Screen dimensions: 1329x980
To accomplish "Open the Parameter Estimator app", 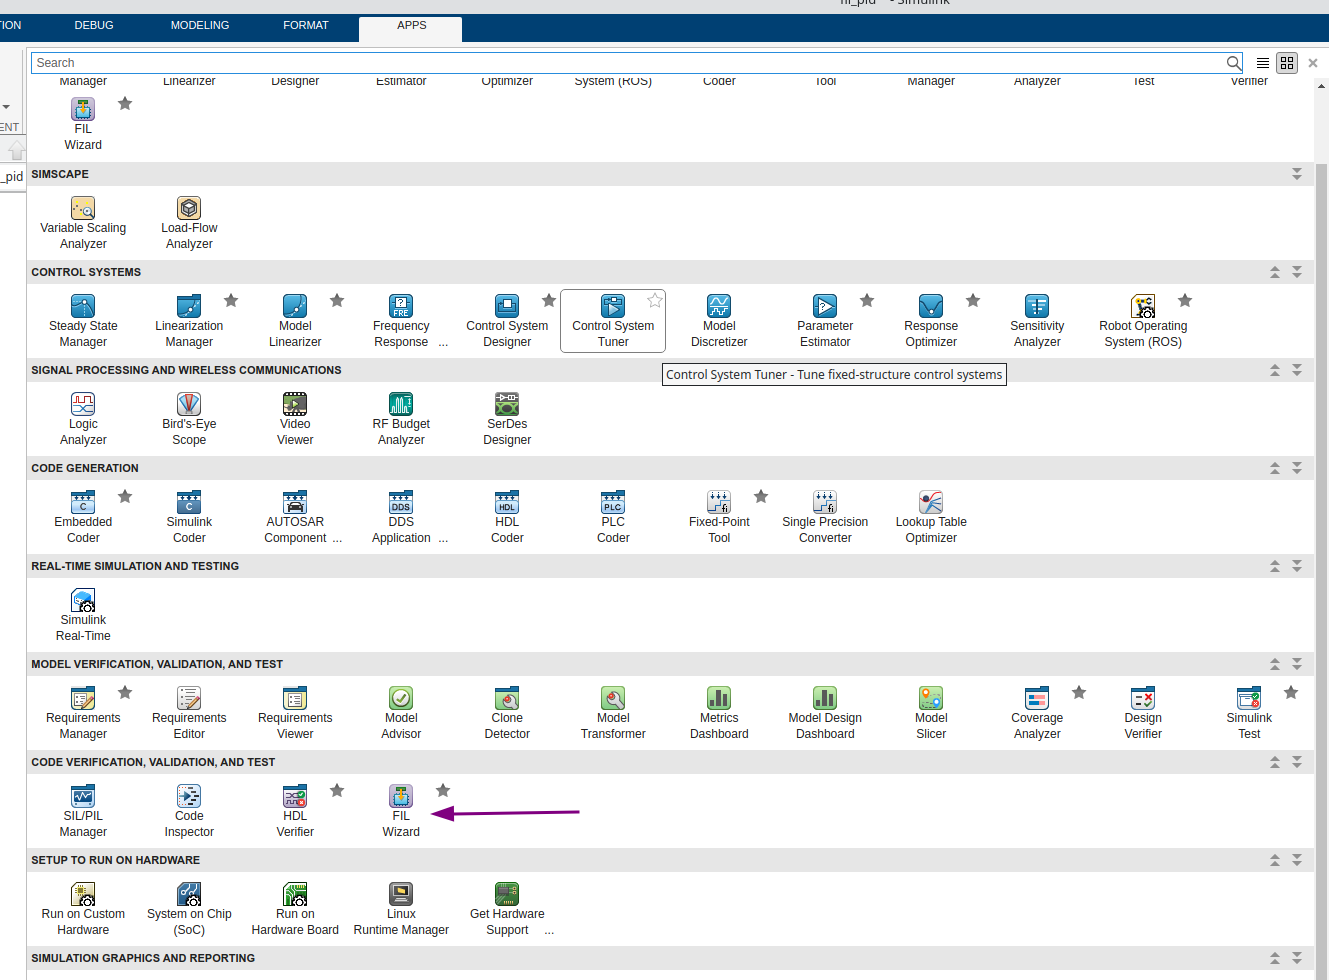I will (x=825, y=320).
